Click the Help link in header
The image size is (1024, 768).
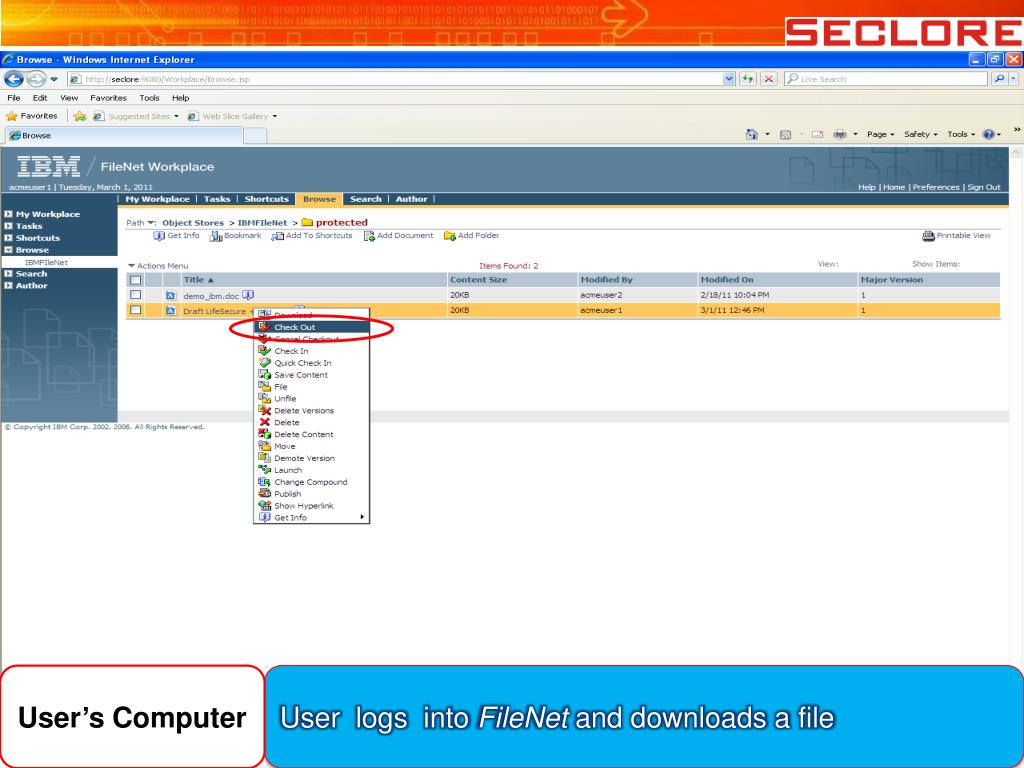pos(867,187)
